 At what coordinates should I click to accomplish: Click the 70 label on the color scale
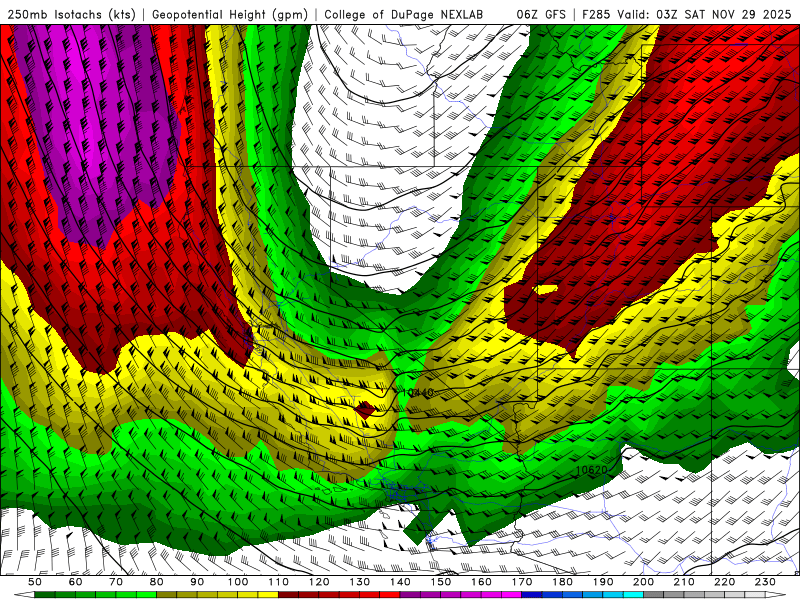pos(116,582)
